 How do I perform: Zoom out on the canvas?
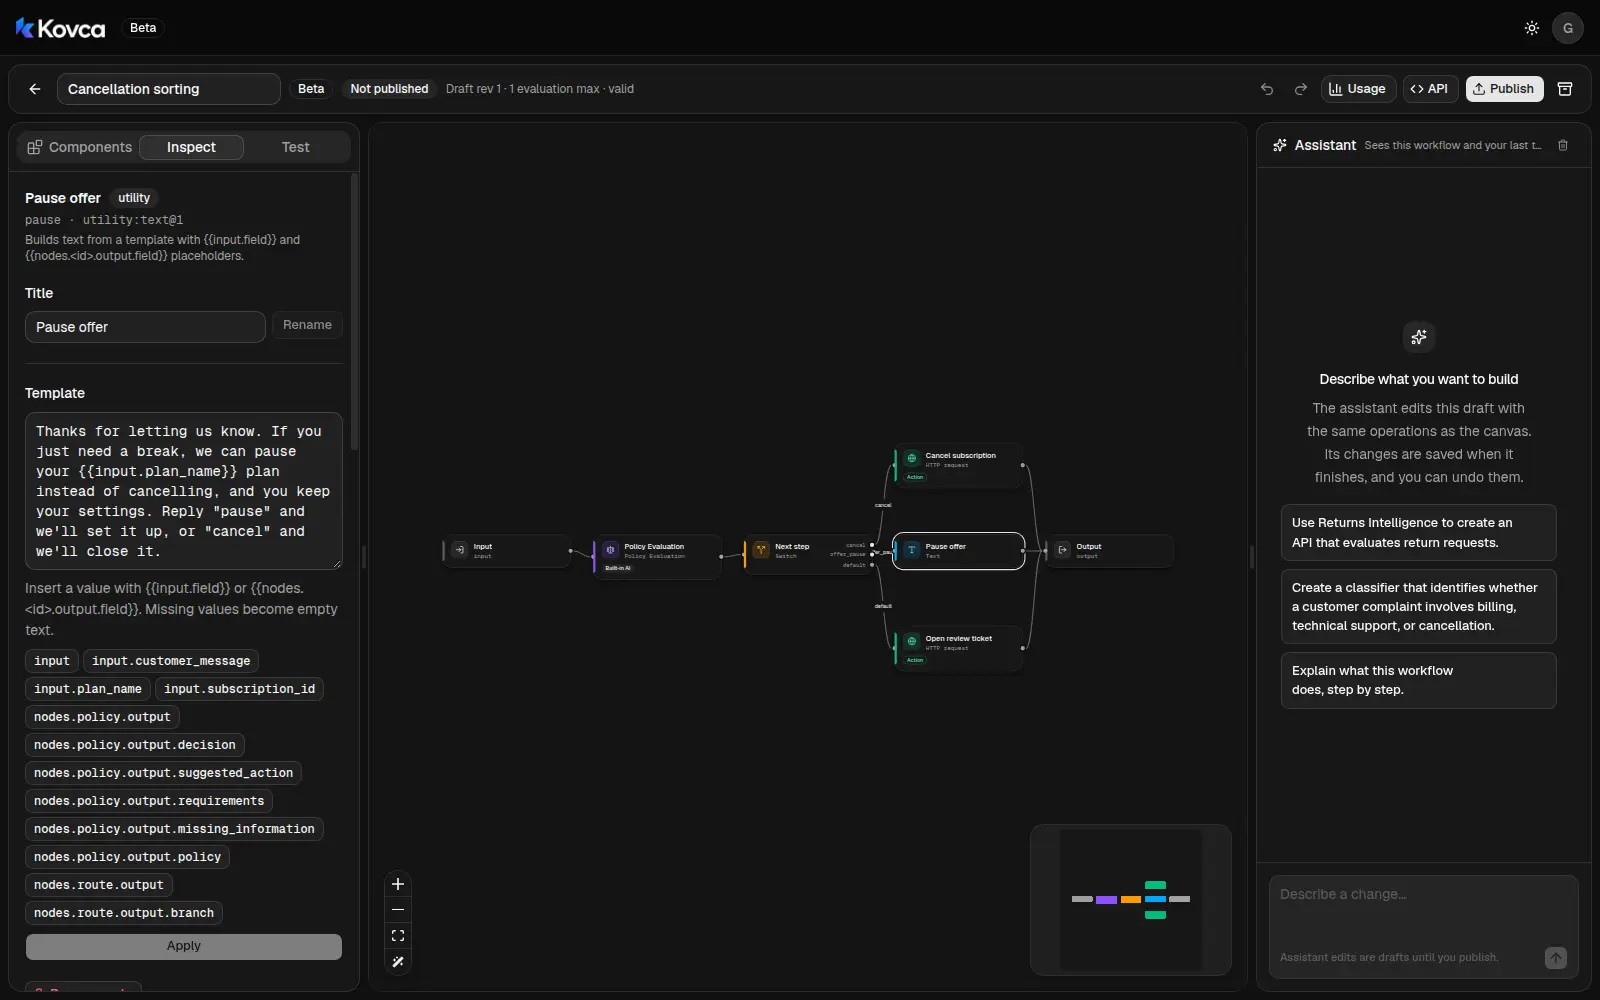(398, 910)
